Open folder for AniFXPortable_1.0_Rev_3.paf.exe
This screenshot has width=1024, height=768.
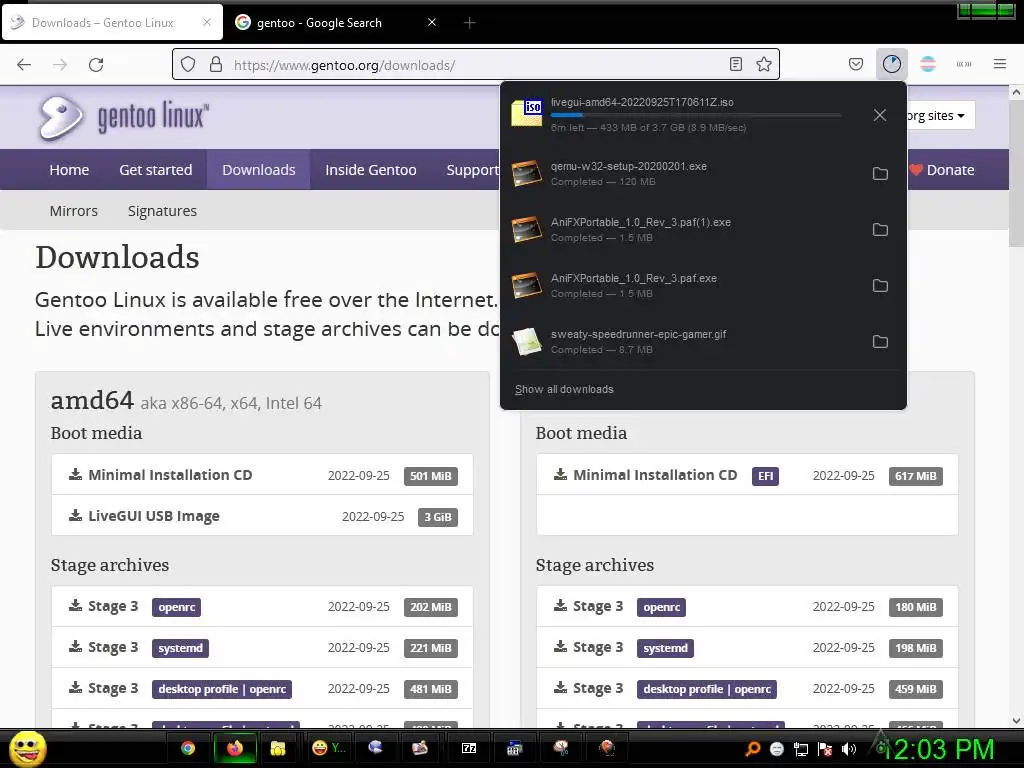[x=880, y=285]
